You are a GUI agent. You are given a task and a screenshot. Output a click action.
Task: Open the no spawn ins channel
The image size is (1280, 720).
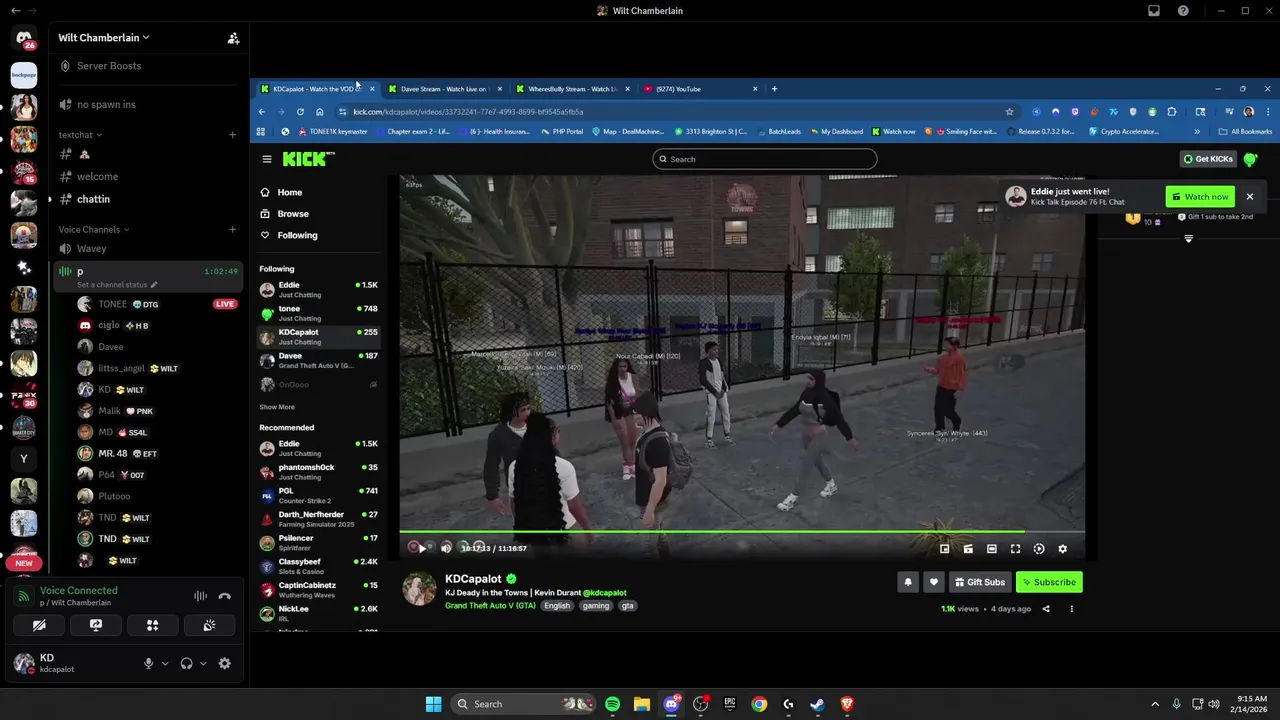tap(148, 104)
